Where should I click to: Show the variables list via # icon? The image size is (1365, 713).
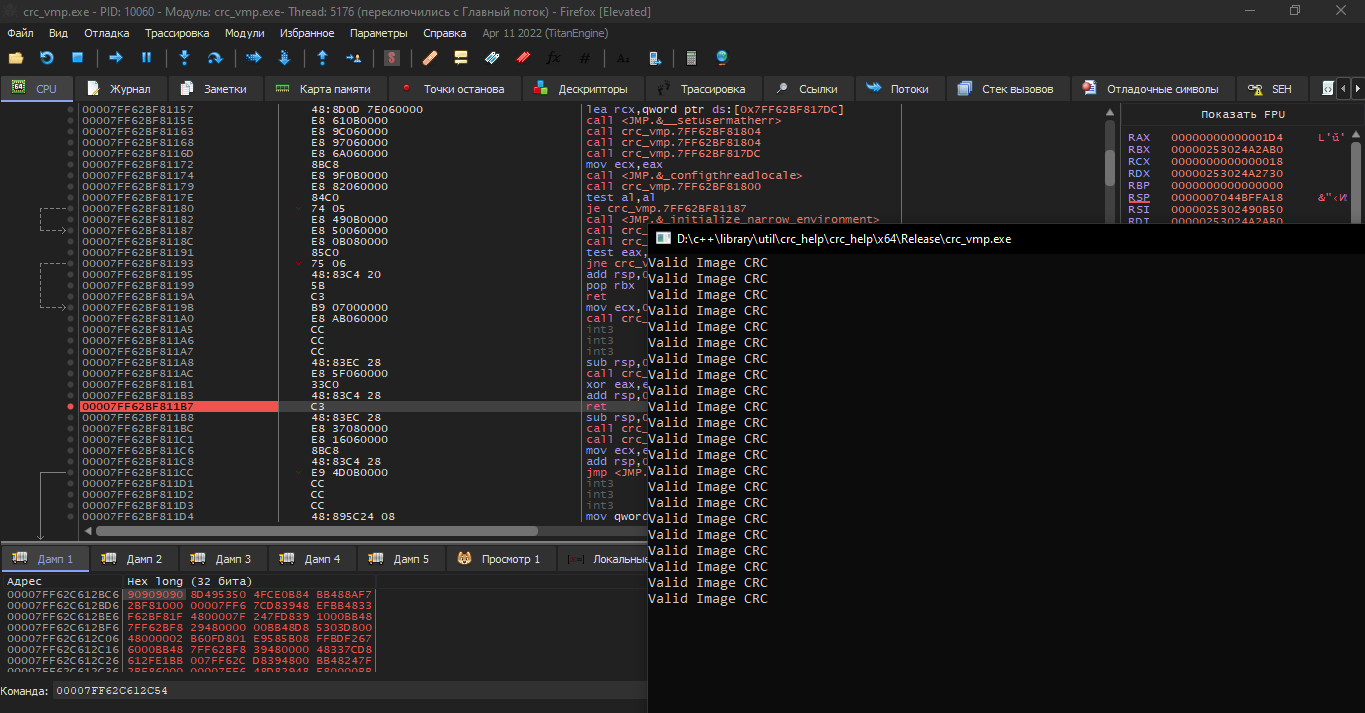click(584, 58)
